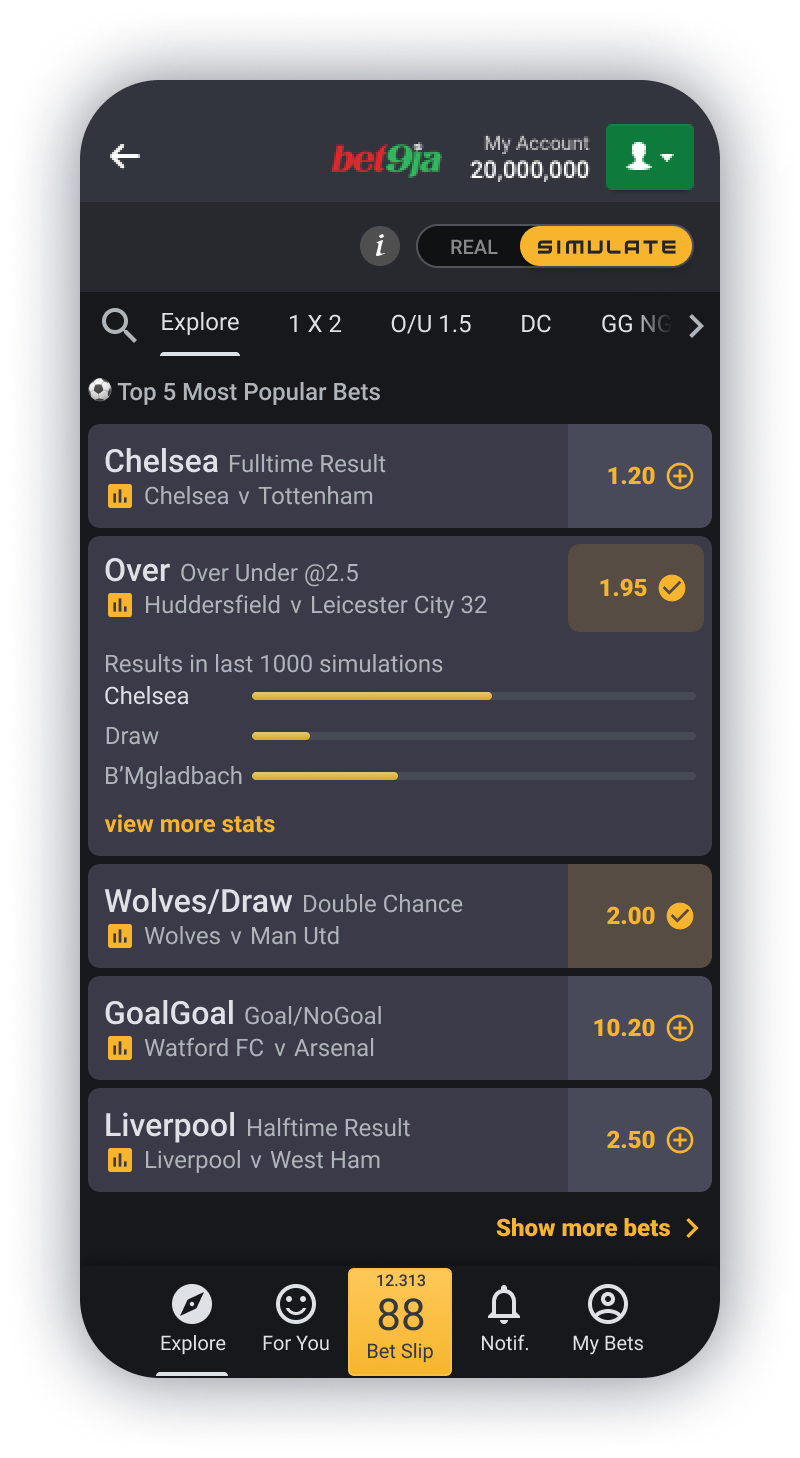
Task: Open the green account dropdown
Action: click(650, 157)
